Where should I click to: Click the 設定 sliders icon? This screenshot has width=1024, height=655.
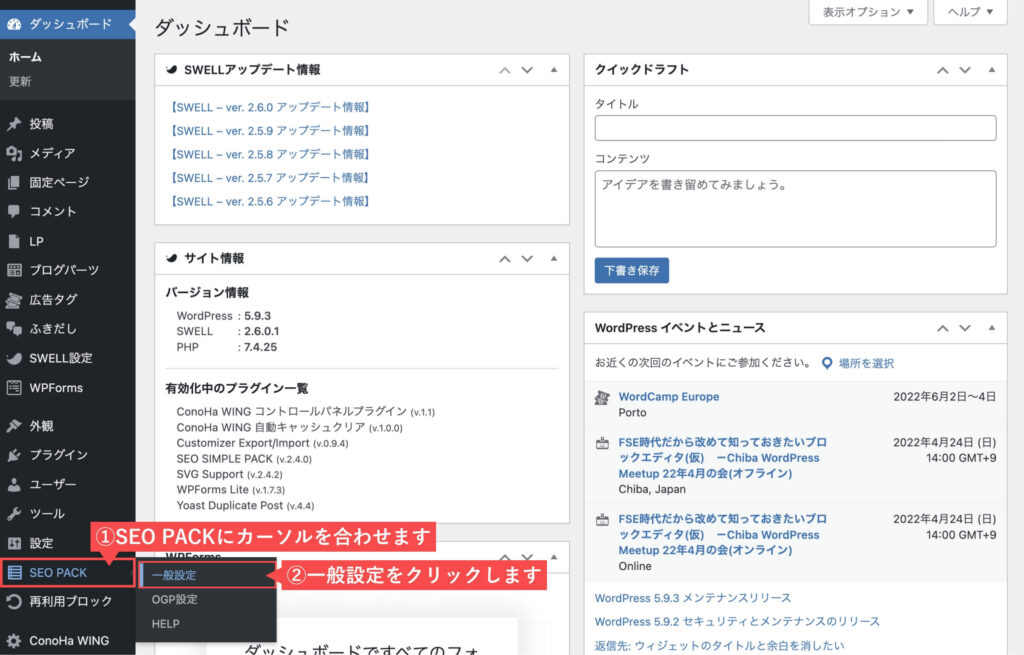(x=14, y=543)
